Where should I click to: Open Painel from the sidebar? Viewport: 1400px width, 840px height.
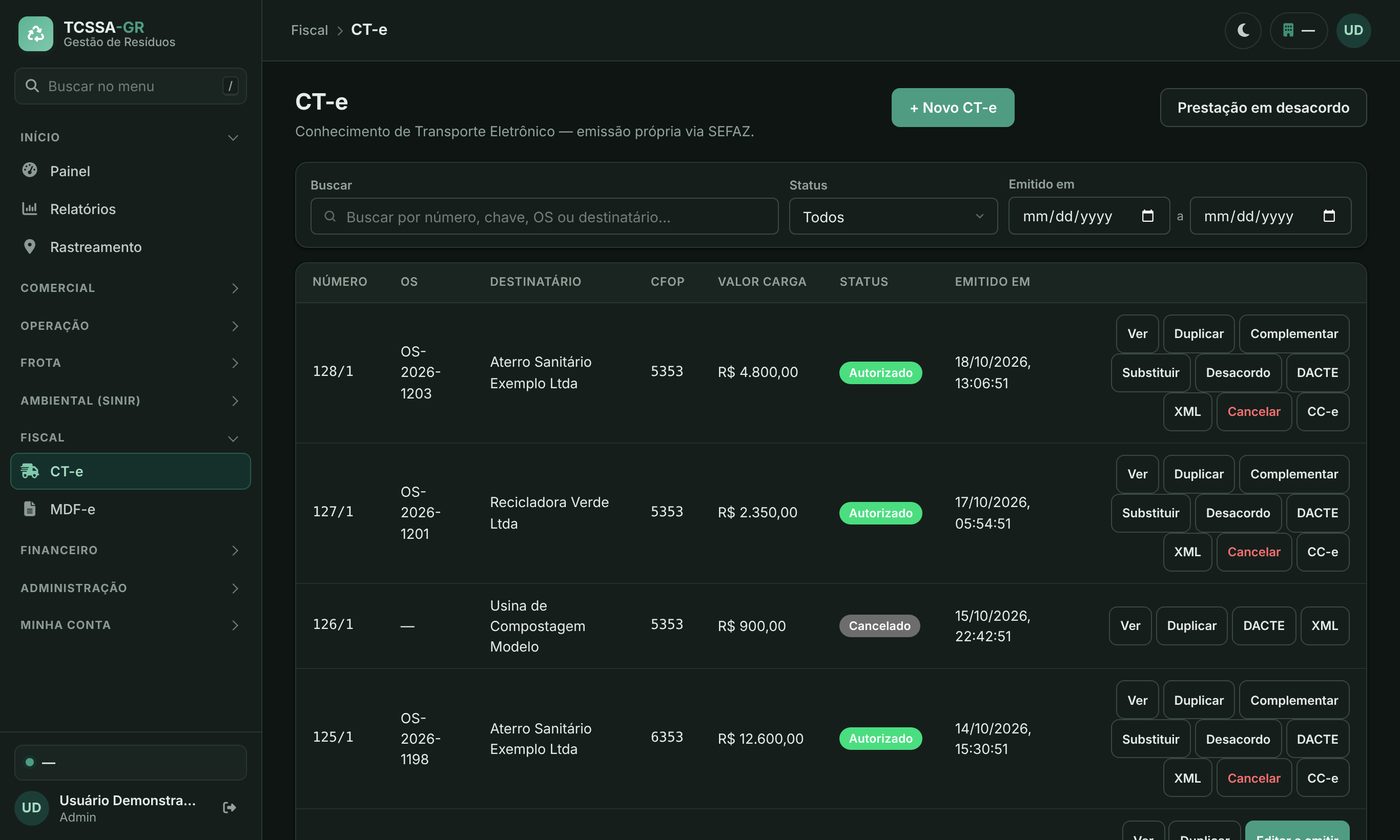coord(130,171)
